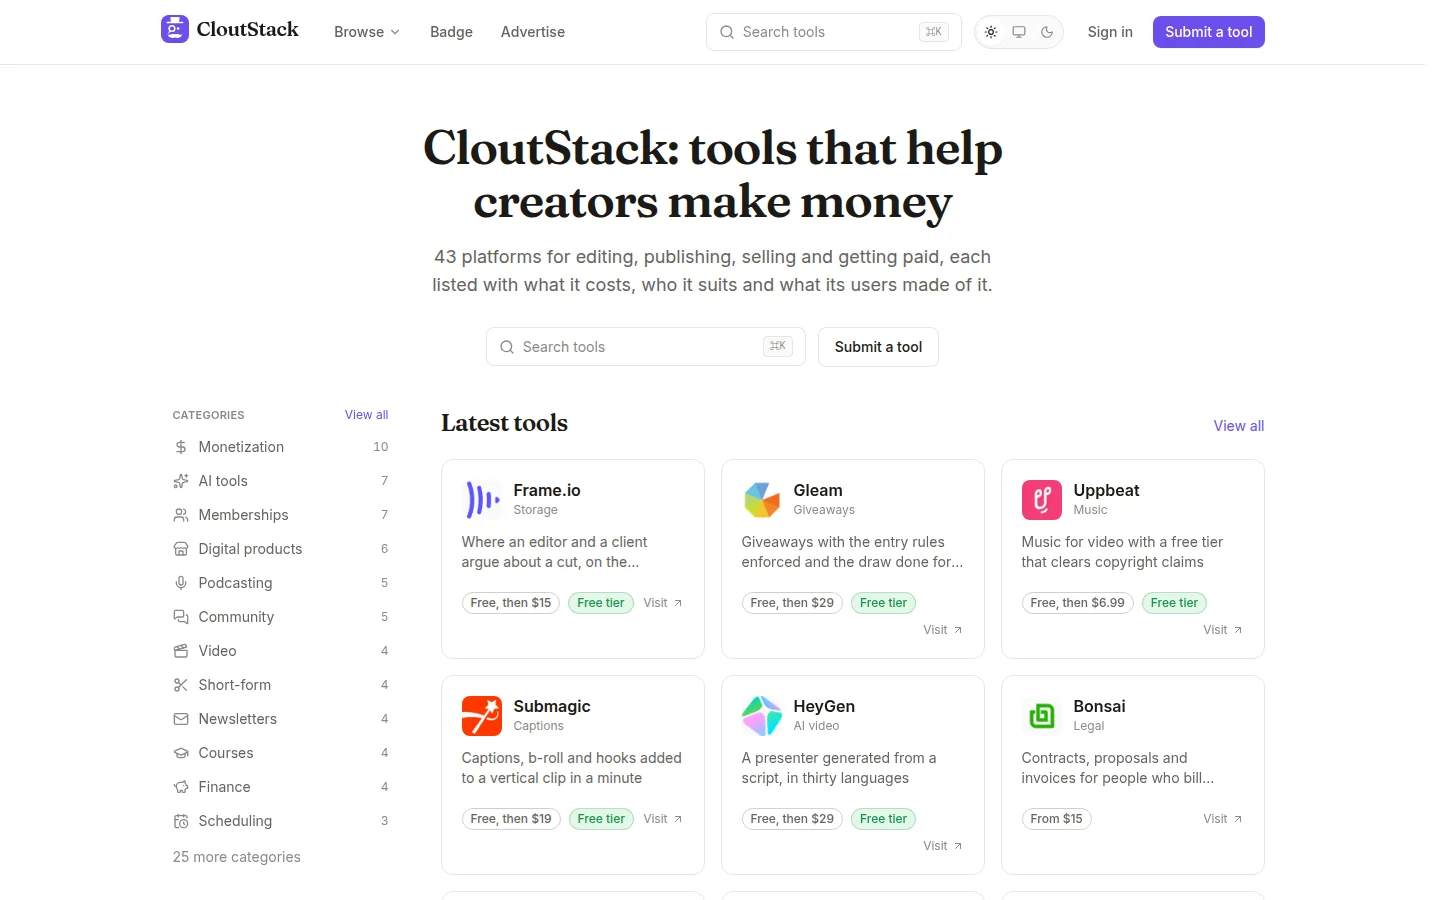Viewport: 1440px width, 900px height.
Task: Click Frame.io's Free tier badge
Action: click(601, 603)
